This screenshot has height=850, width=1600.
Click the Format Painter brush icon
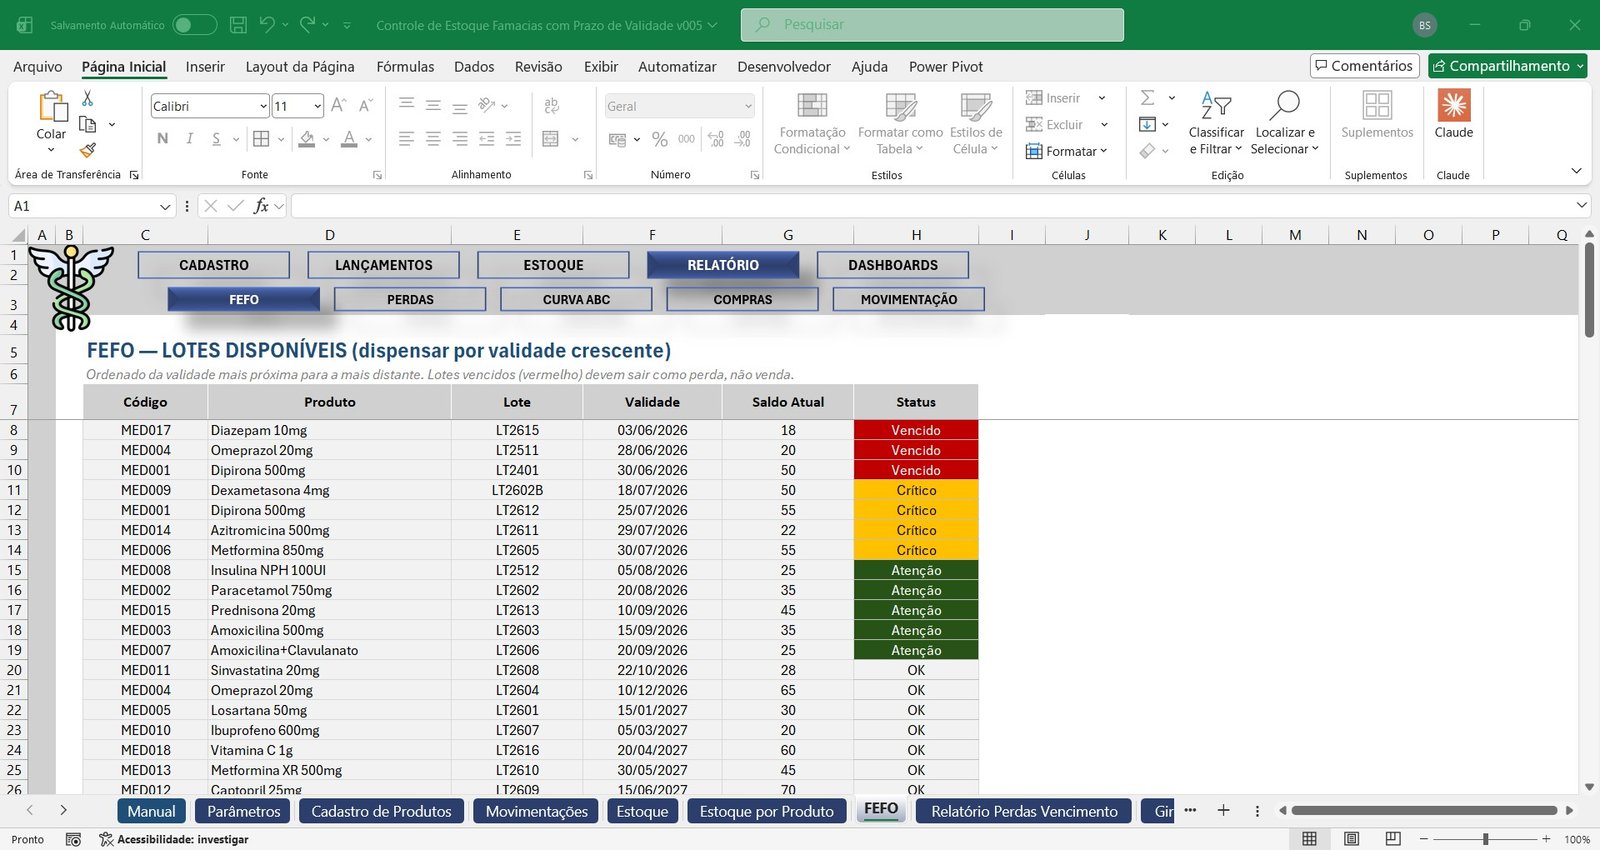coord(88,150)
